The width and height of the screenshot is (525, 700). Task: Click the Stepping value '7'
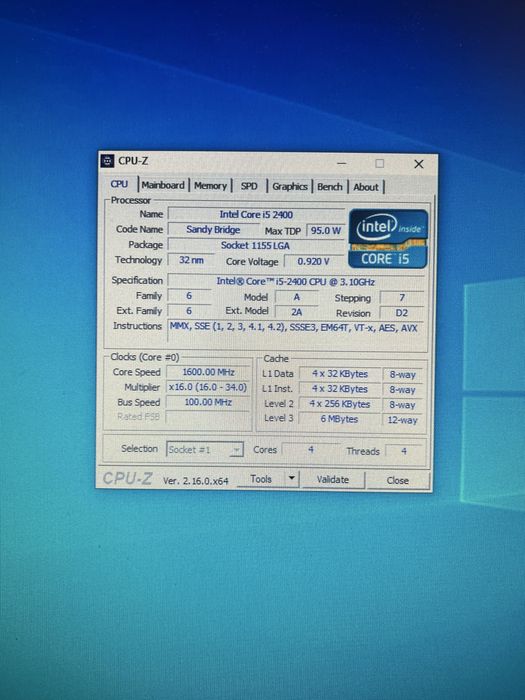(402, 297)
